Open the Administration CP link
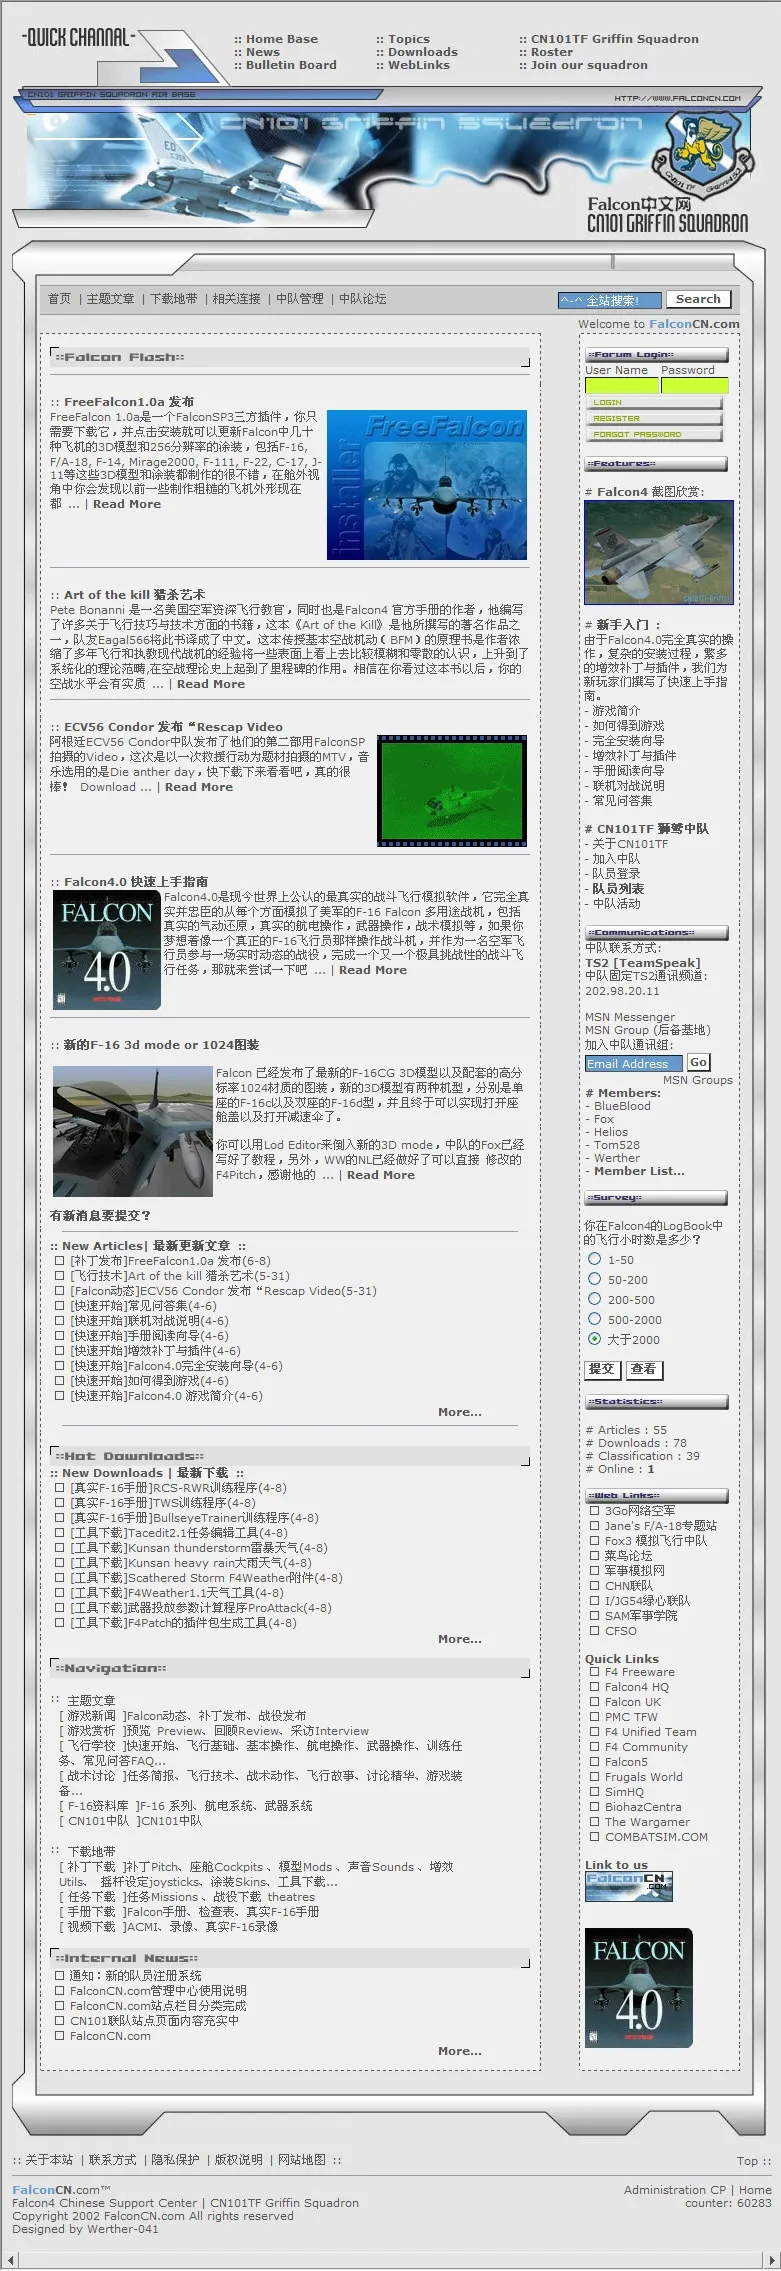This screenshot has width=781, height=2271. 675,2190
